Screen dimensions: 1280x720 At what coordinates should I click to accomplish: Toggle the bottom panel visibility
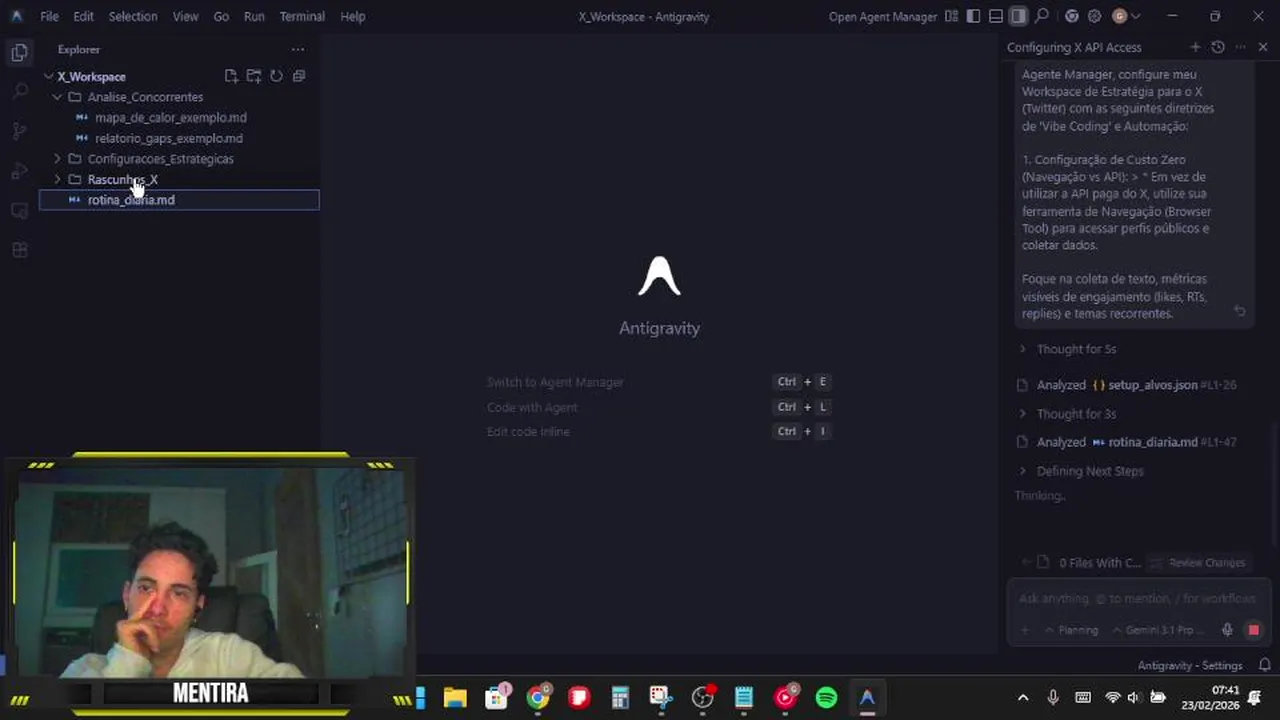(x=996, y=16)
